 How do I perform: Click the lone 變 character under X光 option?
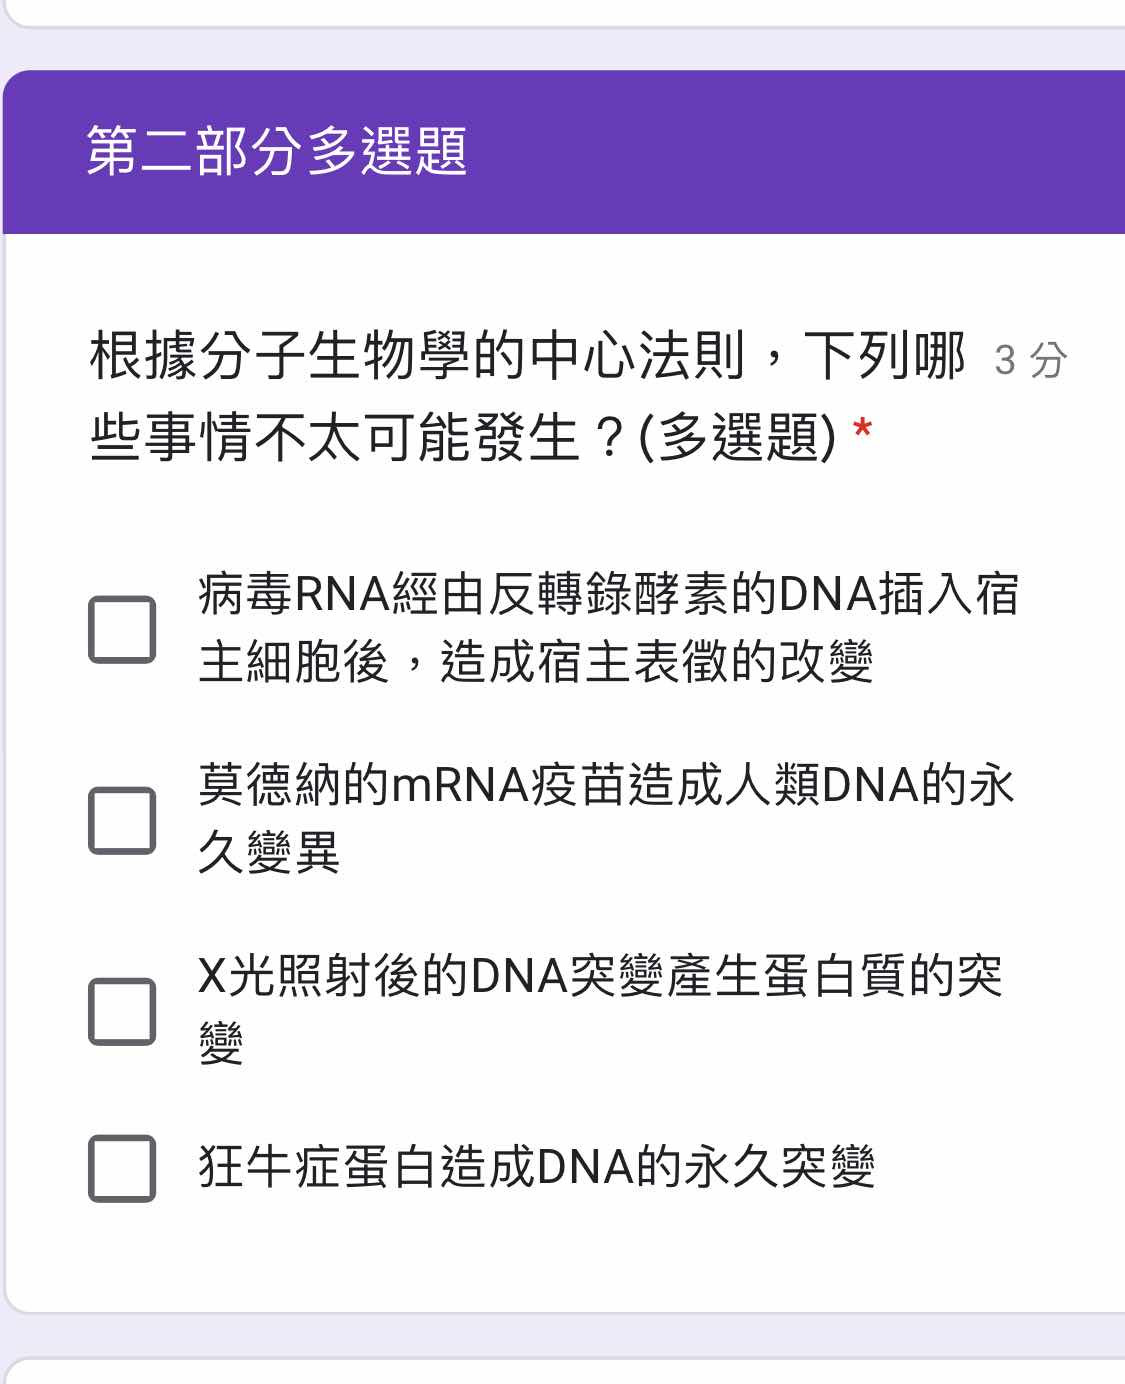(x=221, y=1043)
